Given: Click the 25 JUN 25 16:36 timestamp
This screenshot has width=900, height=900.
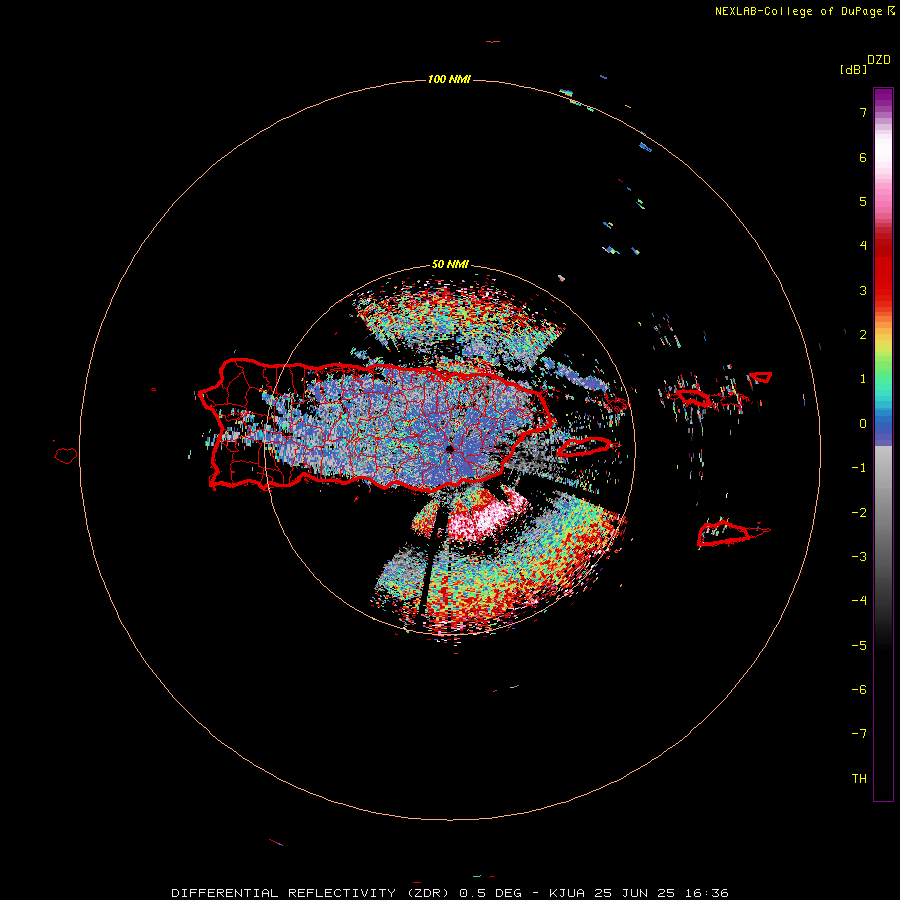Looking at the screenshot, I should tap(660, 893).
